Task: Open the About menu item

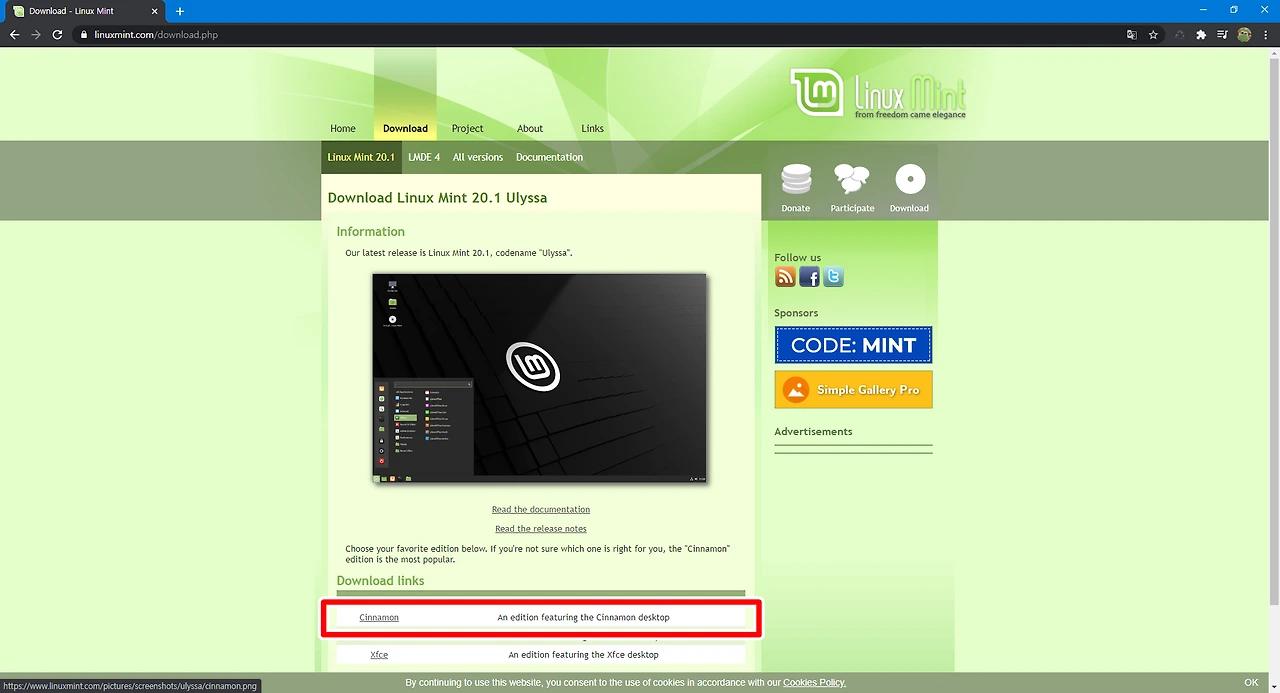Action: point(530,128)
